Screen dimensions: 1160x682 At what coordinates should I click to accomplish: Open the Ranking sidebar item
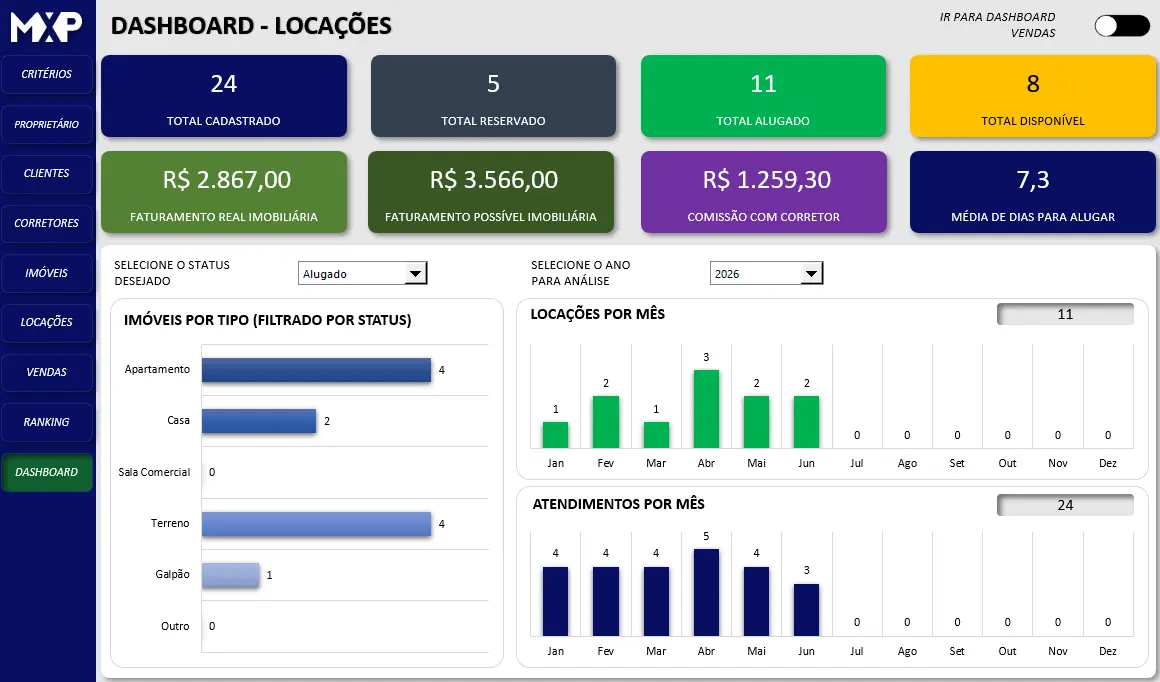47,422
